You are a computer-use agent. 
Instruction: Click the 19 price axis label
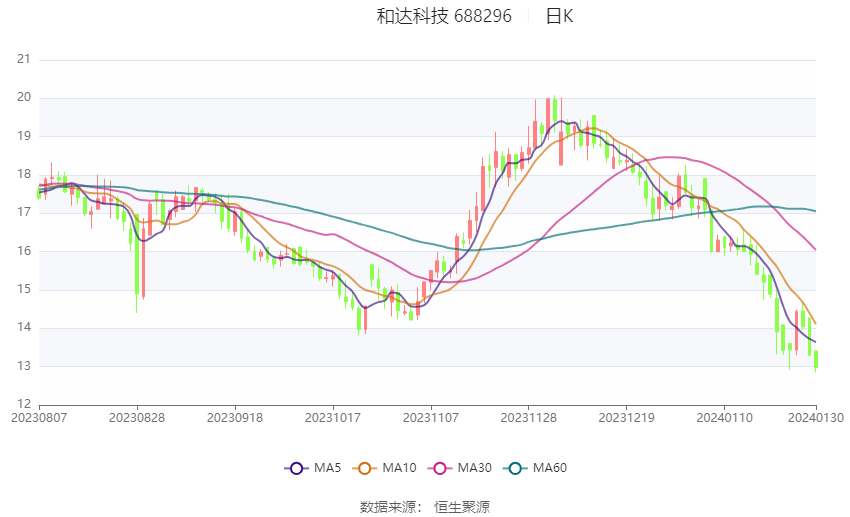[x=24, y=136]
